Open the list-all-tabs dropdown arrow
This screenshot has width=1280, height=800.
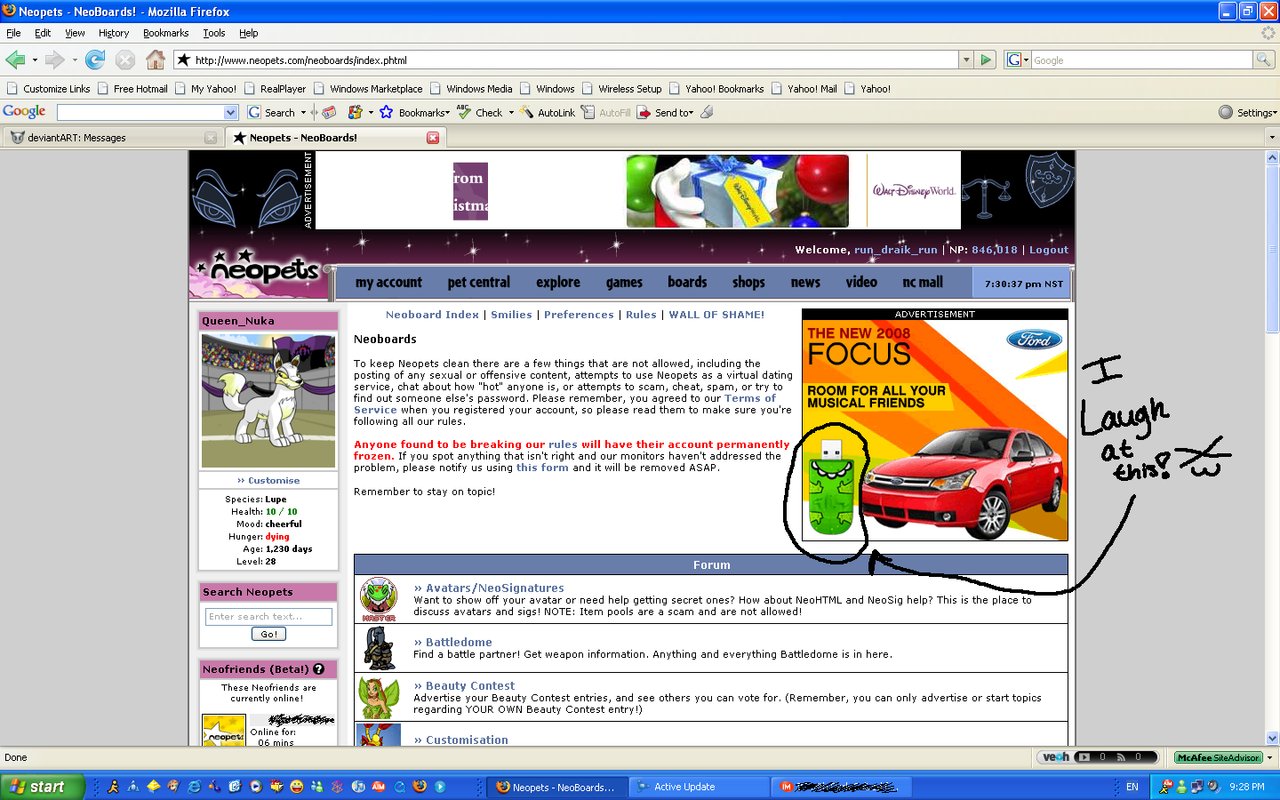point(1271,137)
